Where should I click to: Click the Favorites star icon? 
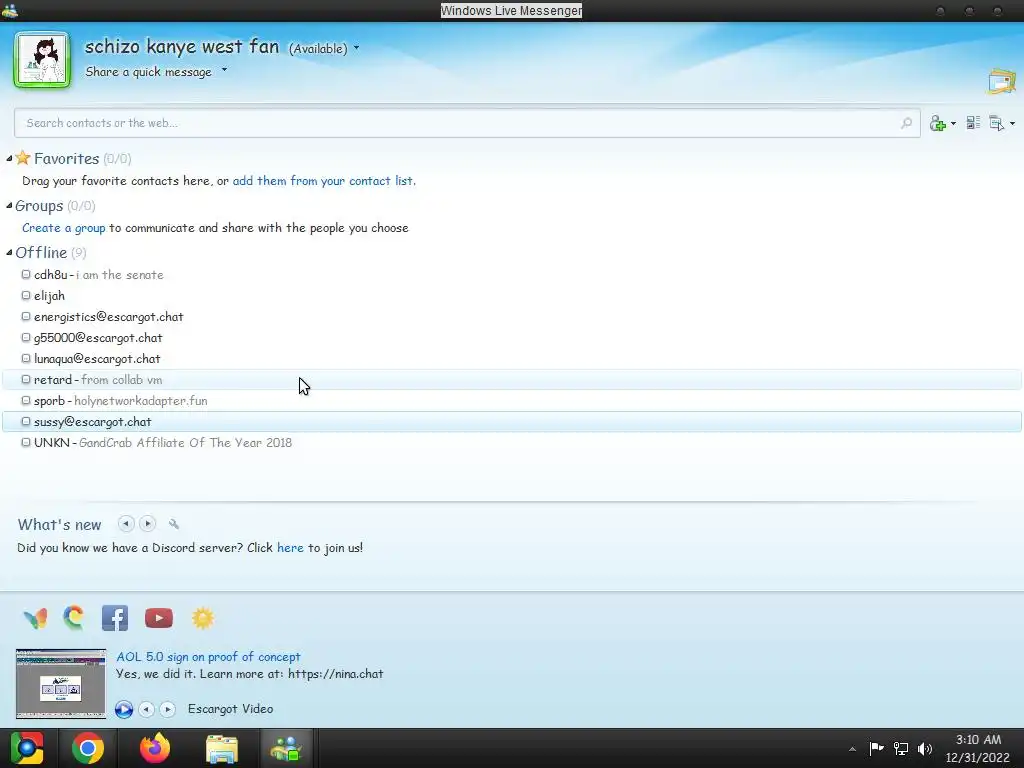[23, 157]
